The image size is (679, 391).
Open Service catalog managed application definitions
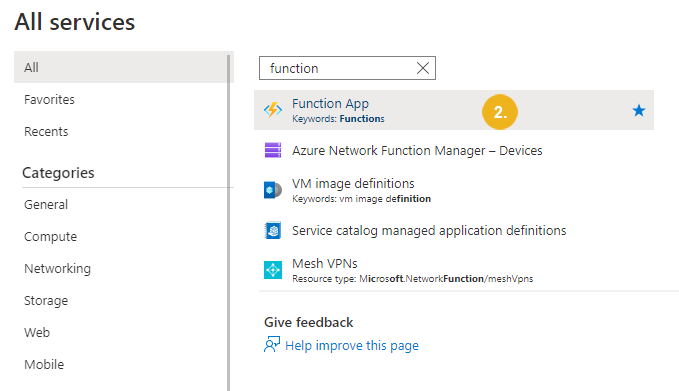429,231
